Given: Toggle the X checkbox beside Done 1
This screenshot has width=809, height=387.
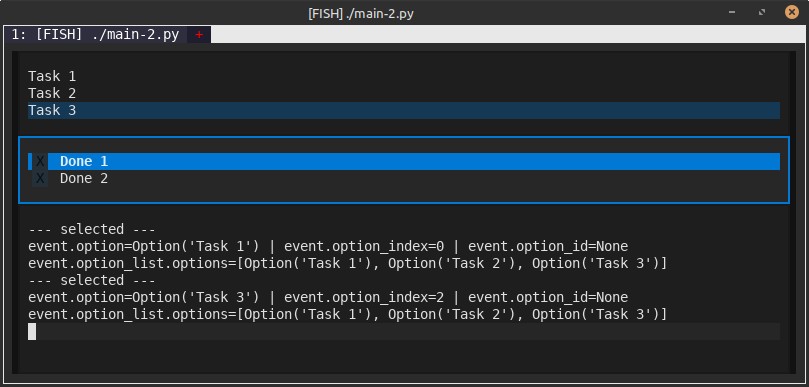Looking at the screenshot, I should coord(40,162).
